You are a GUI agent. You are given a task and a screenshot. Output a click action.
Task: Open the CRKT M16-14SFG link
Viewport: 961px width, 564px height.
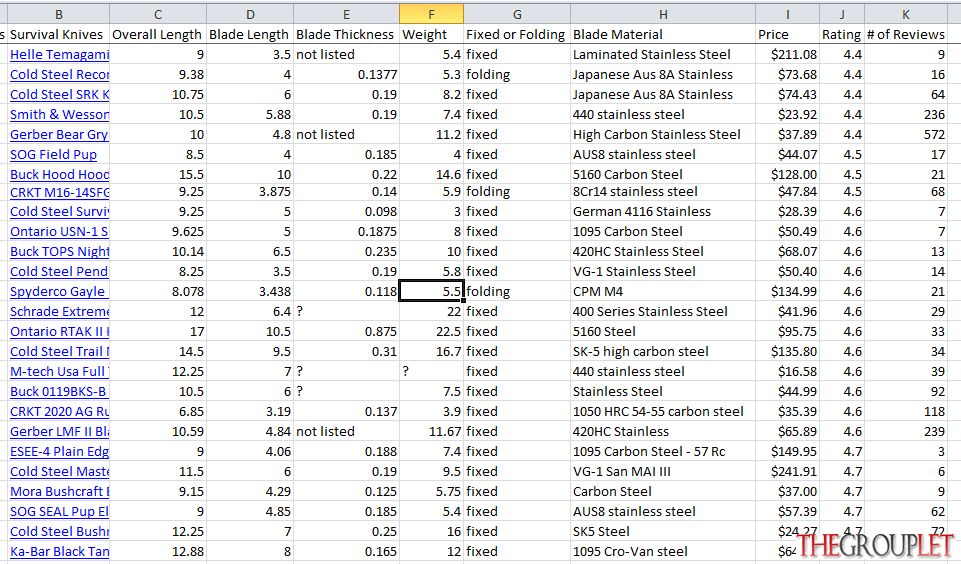coord(59,192)
